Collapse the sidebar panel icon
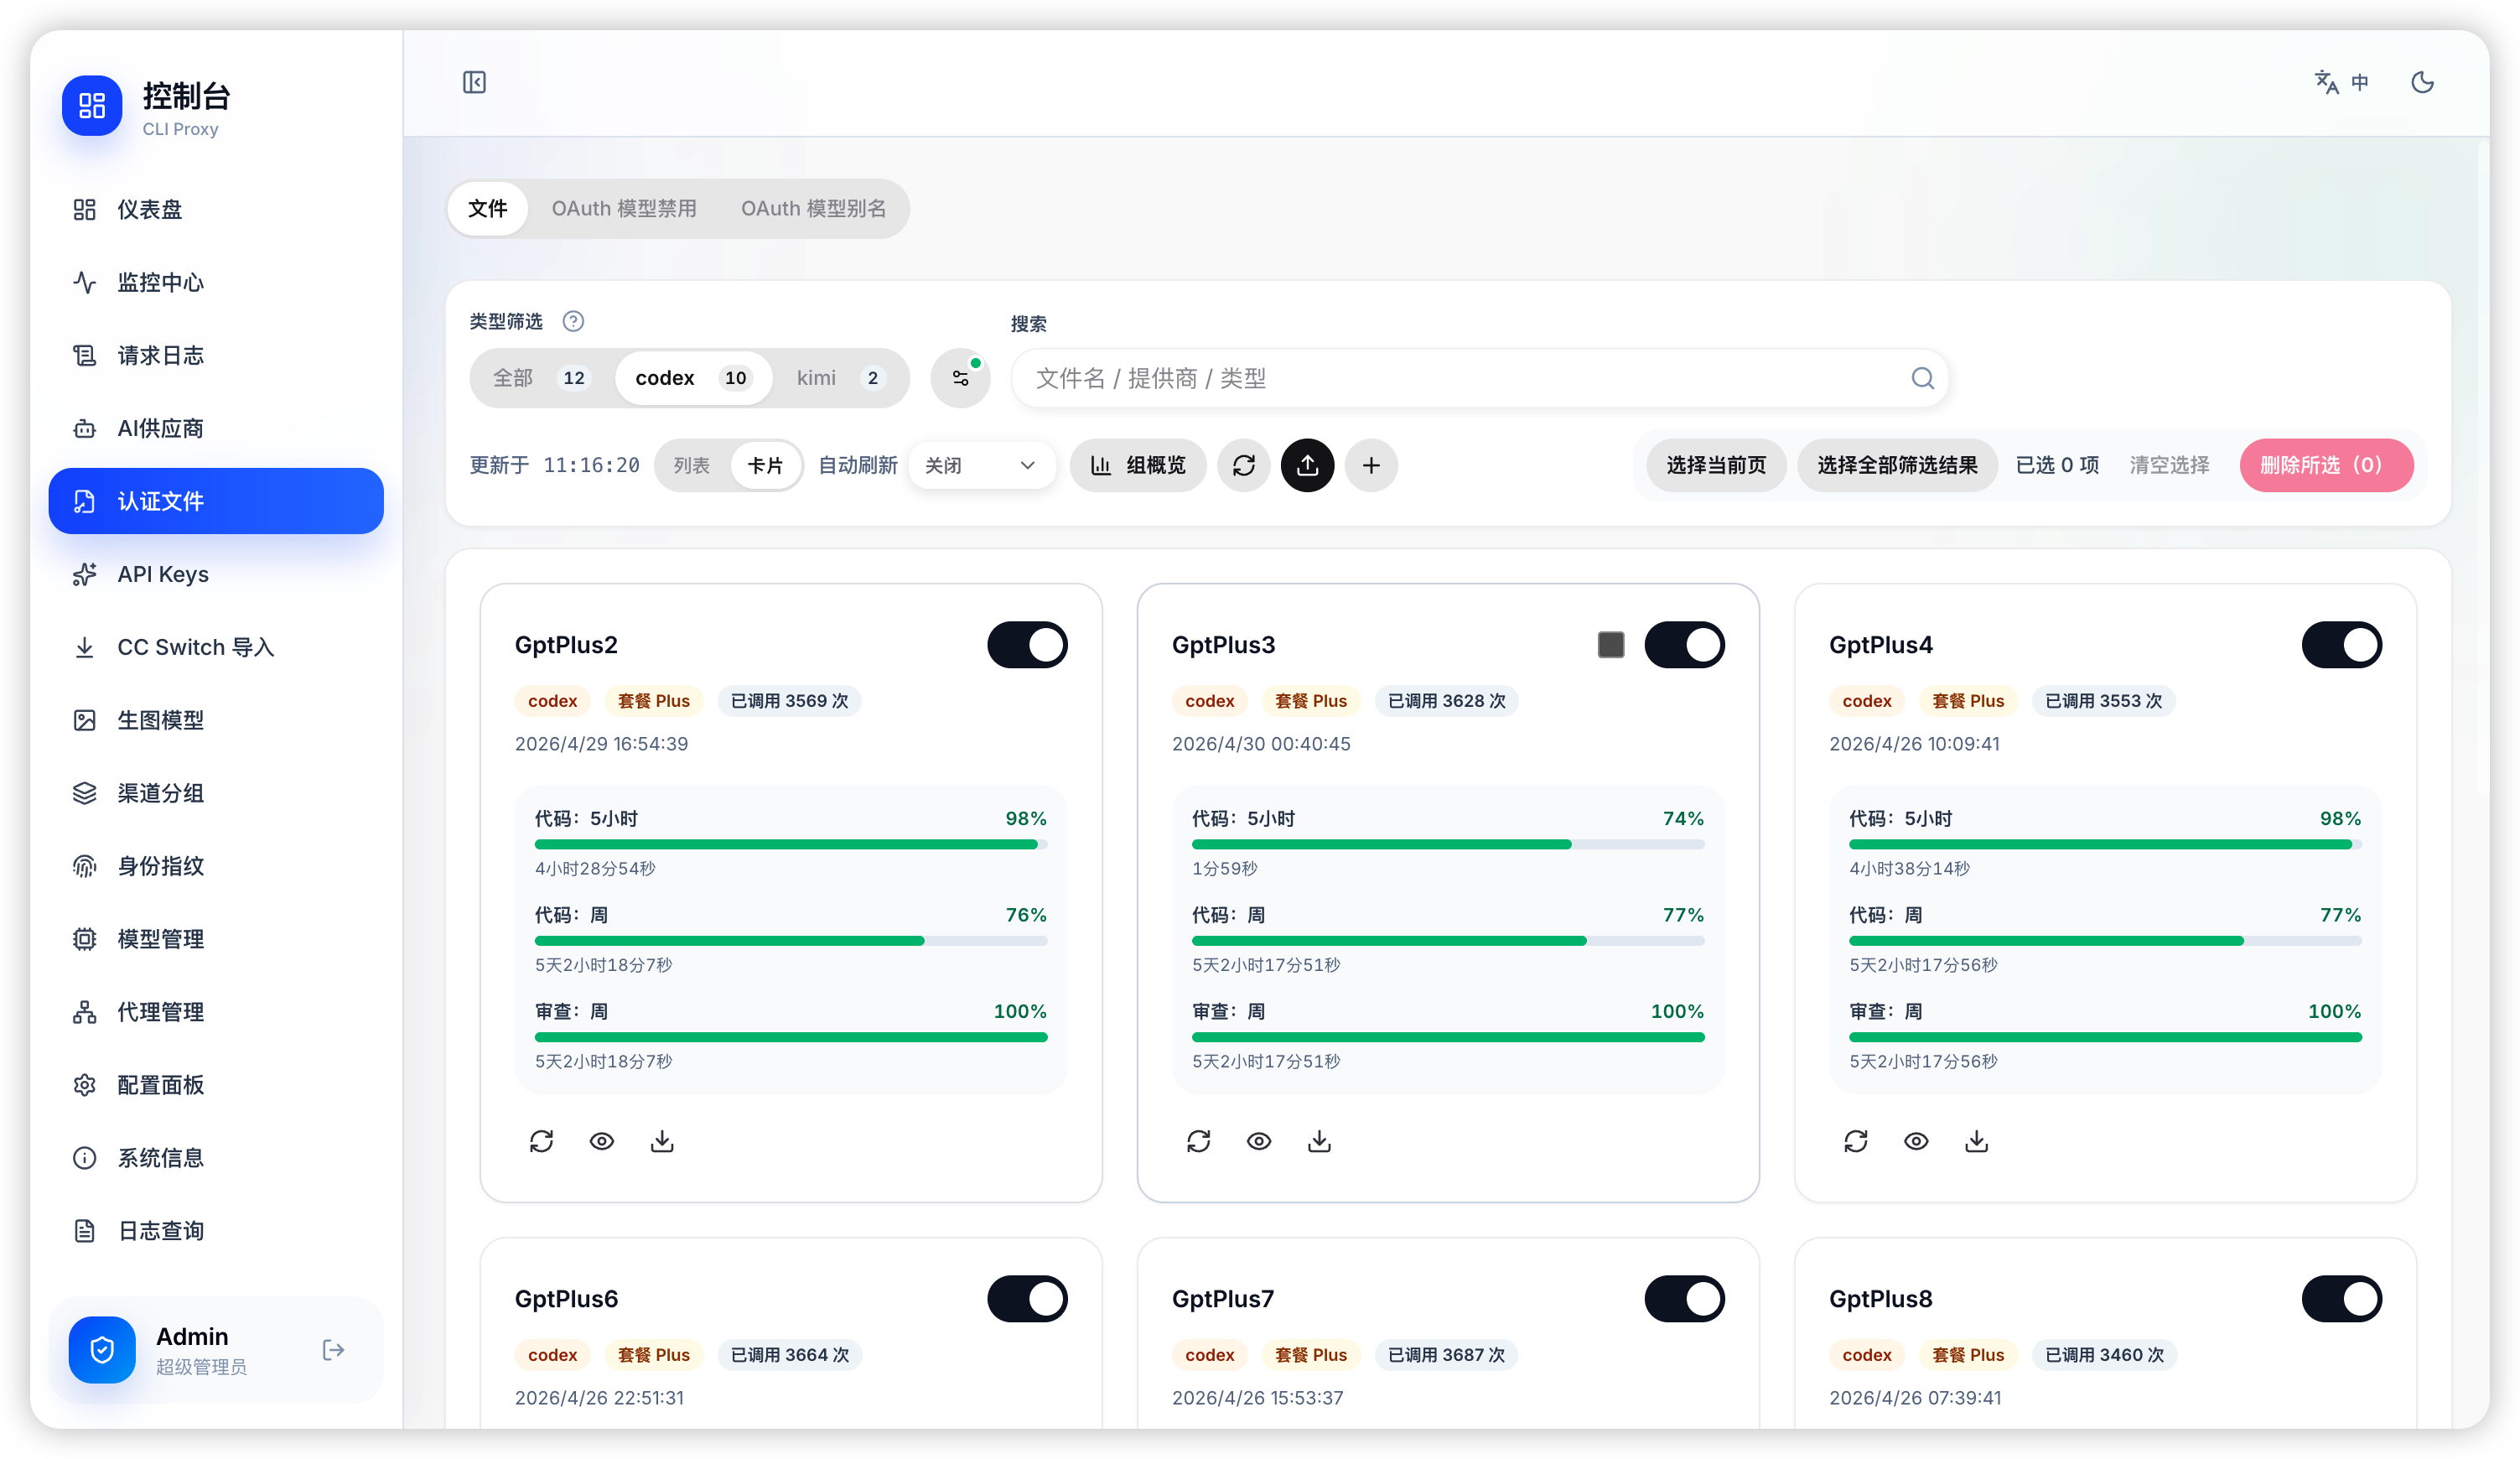Image resolution: width=2520 pixels, height=1459 pixels. click(x=474, y=82)
